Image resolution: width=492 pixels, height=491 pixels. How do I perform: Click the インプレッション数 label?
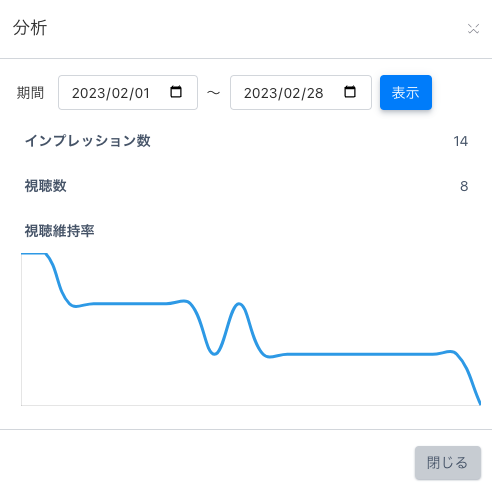click(88, 141)
